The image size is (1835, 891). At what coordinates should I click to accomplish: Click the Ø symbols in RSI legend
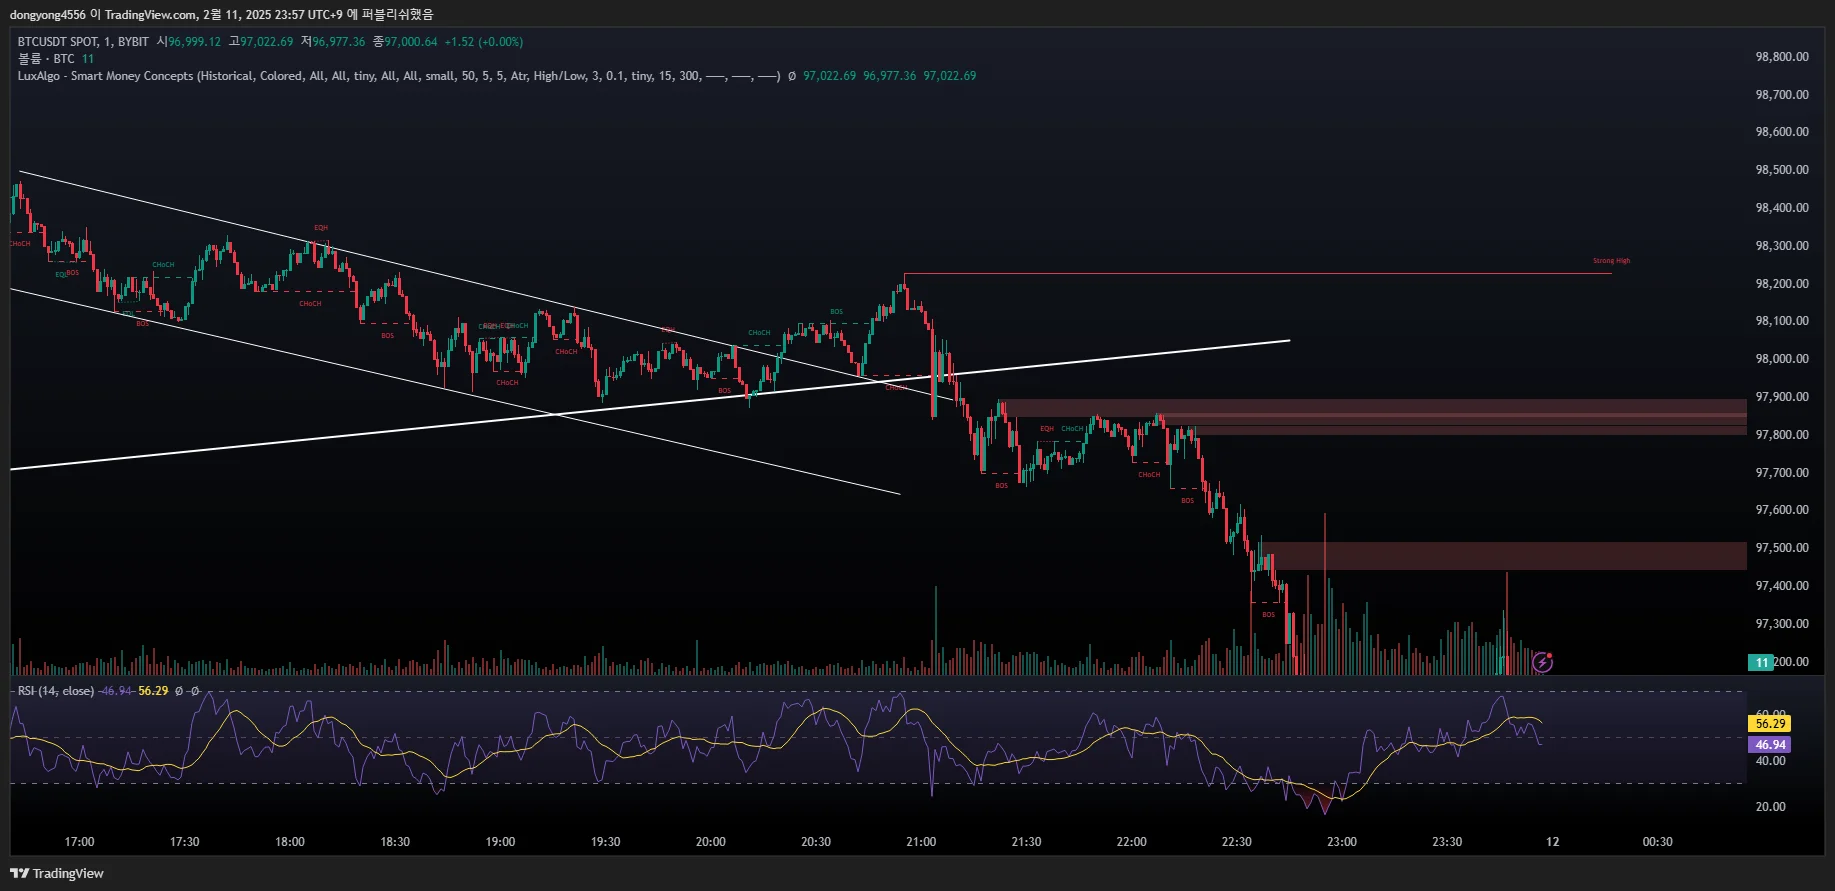[187, 691]
